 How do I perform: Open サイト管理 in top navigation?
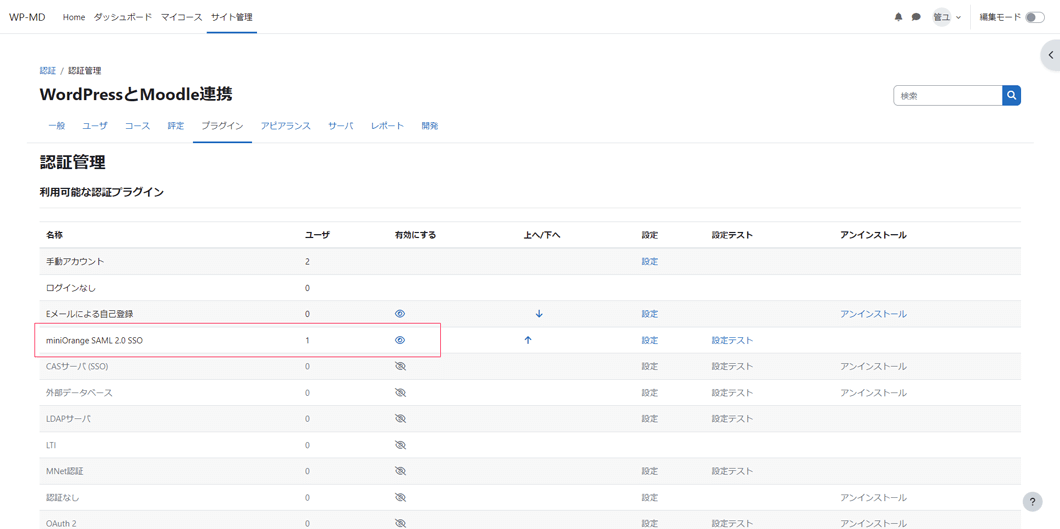[x=232, y=18]
